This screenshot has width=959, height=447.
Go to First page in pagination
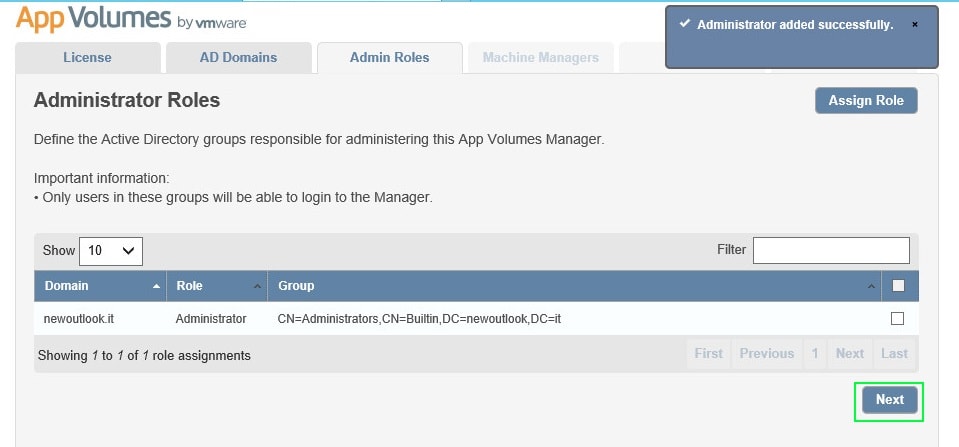click(708, 354)
